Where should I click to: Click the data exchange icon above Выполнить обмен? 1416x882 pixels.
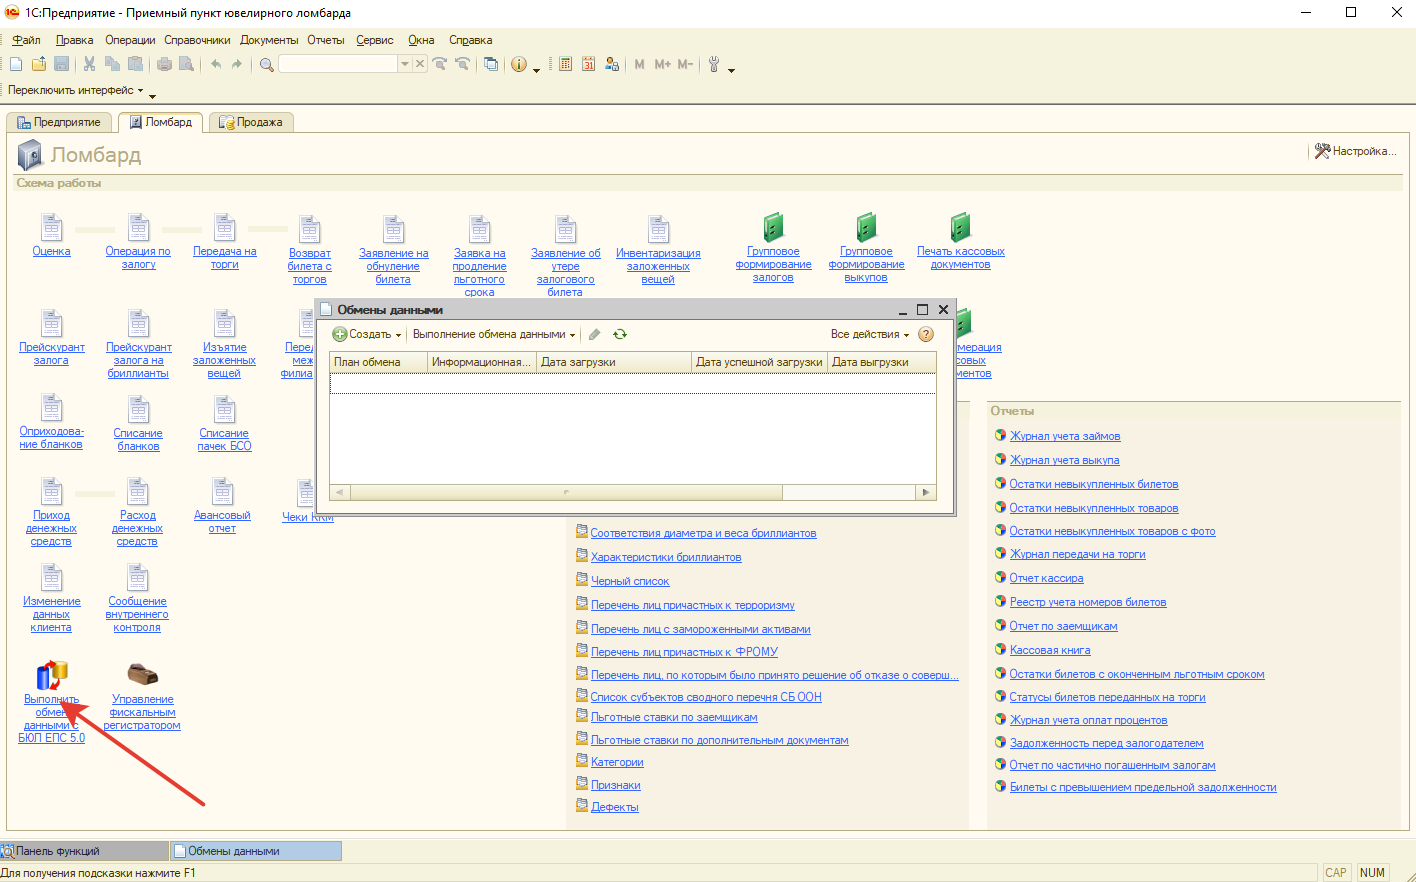tap(51, 675)
